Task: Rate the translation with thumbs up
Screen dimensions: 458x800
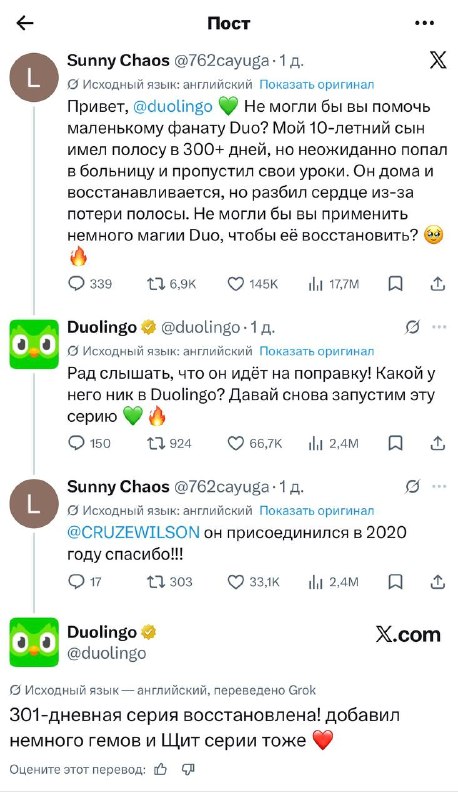Action: pos(161,769)
